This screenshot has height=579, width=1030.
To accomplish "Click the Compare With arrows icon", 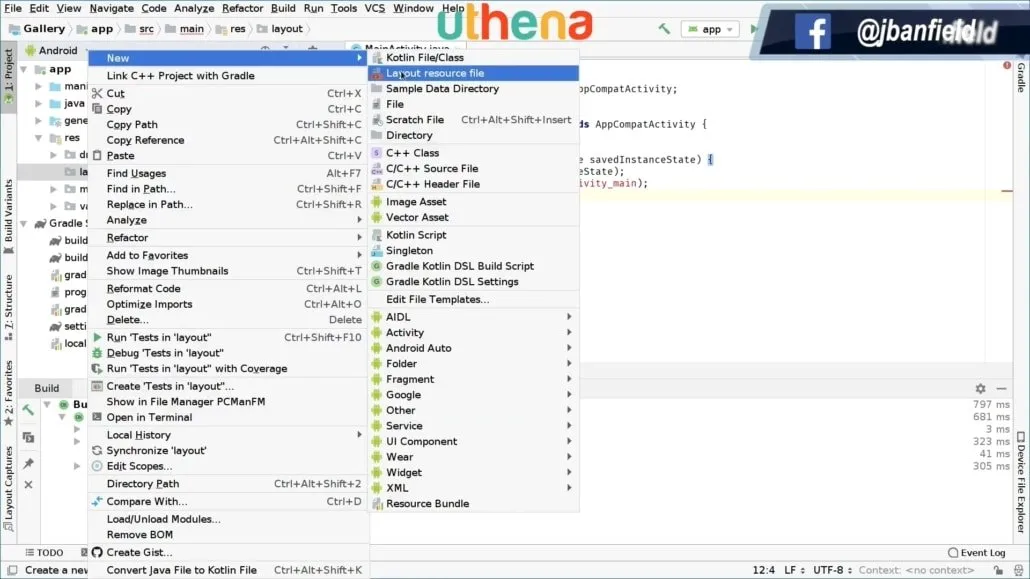I will [97, 501].
